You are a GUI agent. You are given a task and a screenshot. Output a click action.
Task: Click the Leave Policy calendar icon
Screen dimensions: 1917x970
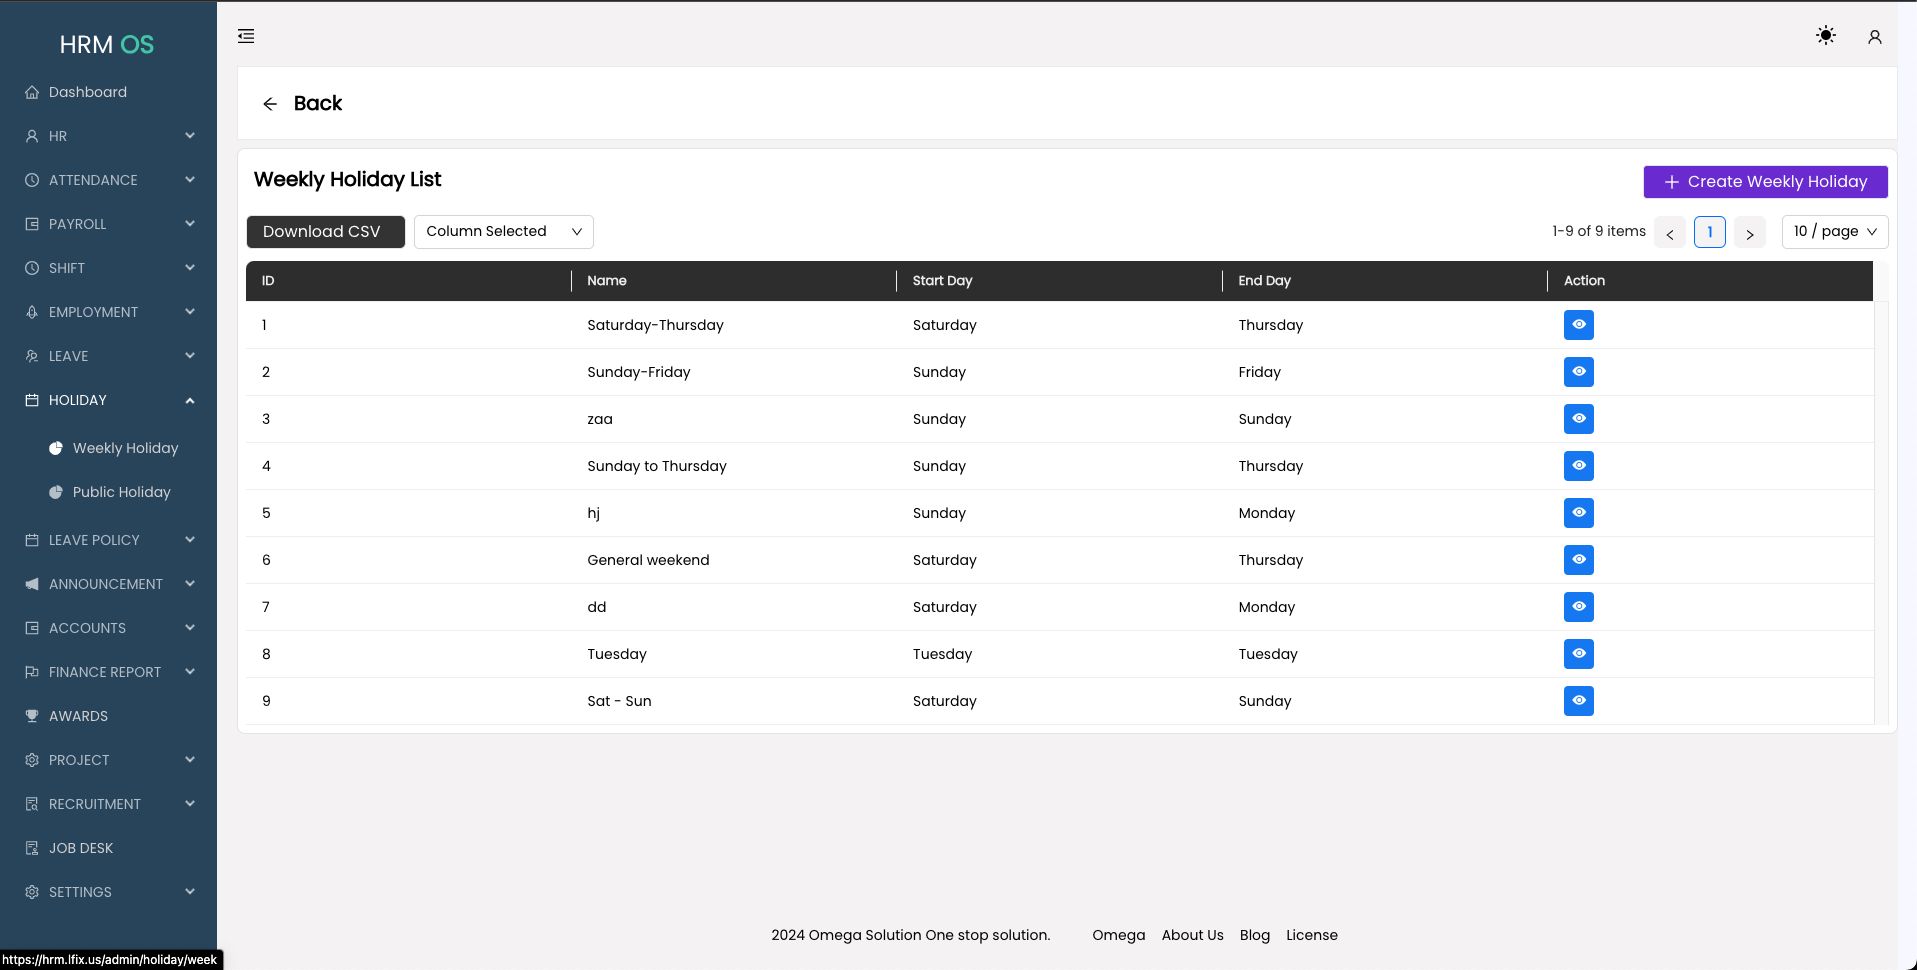pyautogui.click(x=32, y=540)
